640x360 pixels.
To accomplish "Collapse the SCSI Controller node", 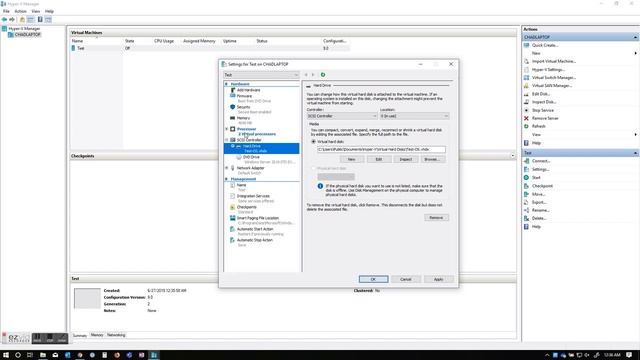I will (227, 140).
